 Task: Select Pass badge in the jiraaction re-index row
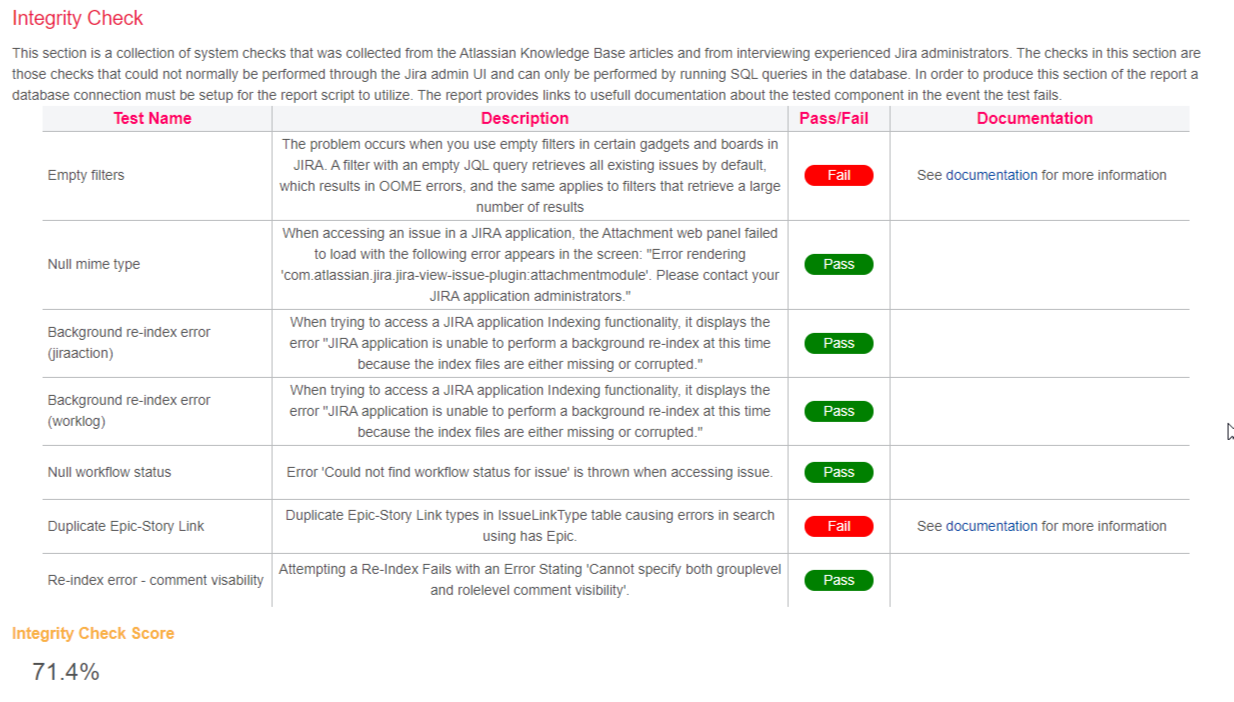(838, 343)
